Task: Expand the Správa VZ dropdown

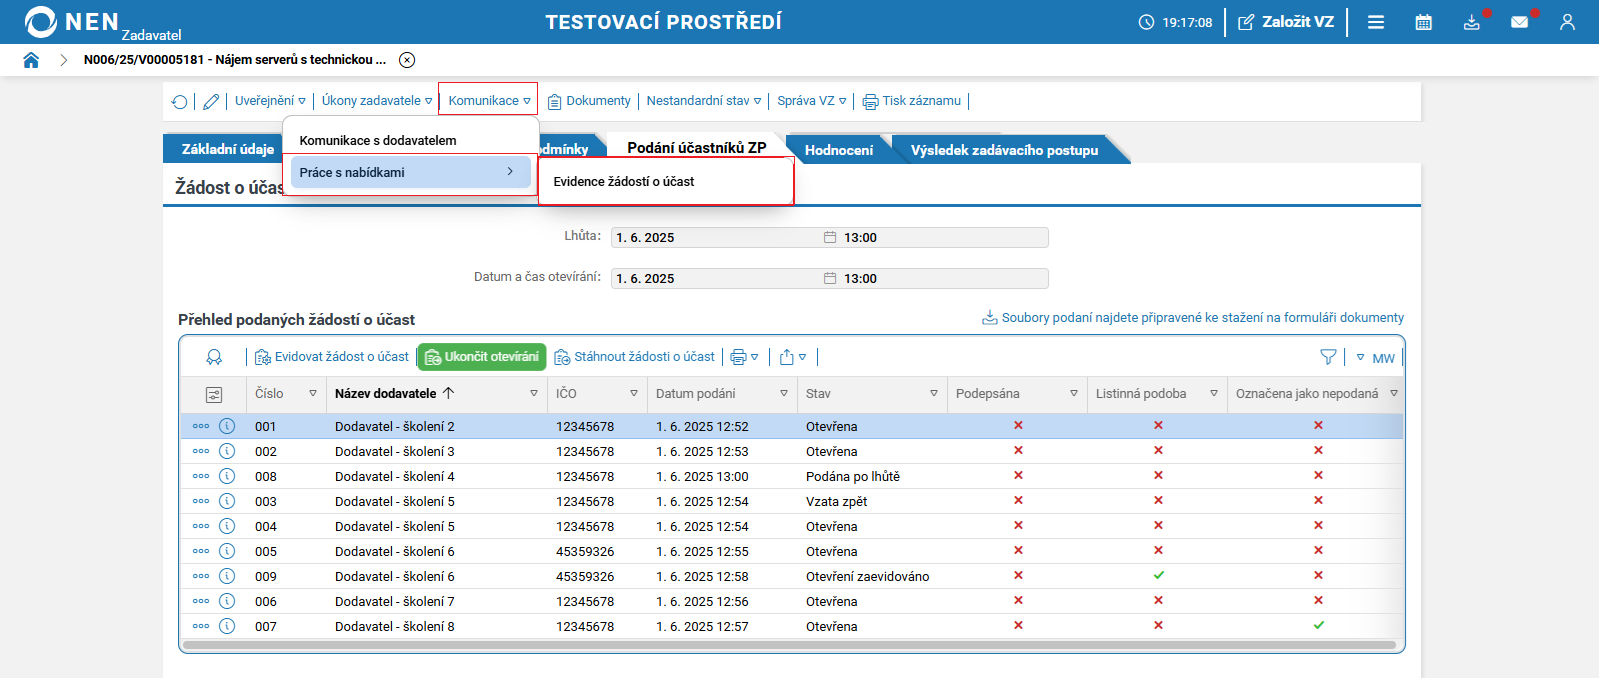Action: pyautogui.click(x=812, y=101)
